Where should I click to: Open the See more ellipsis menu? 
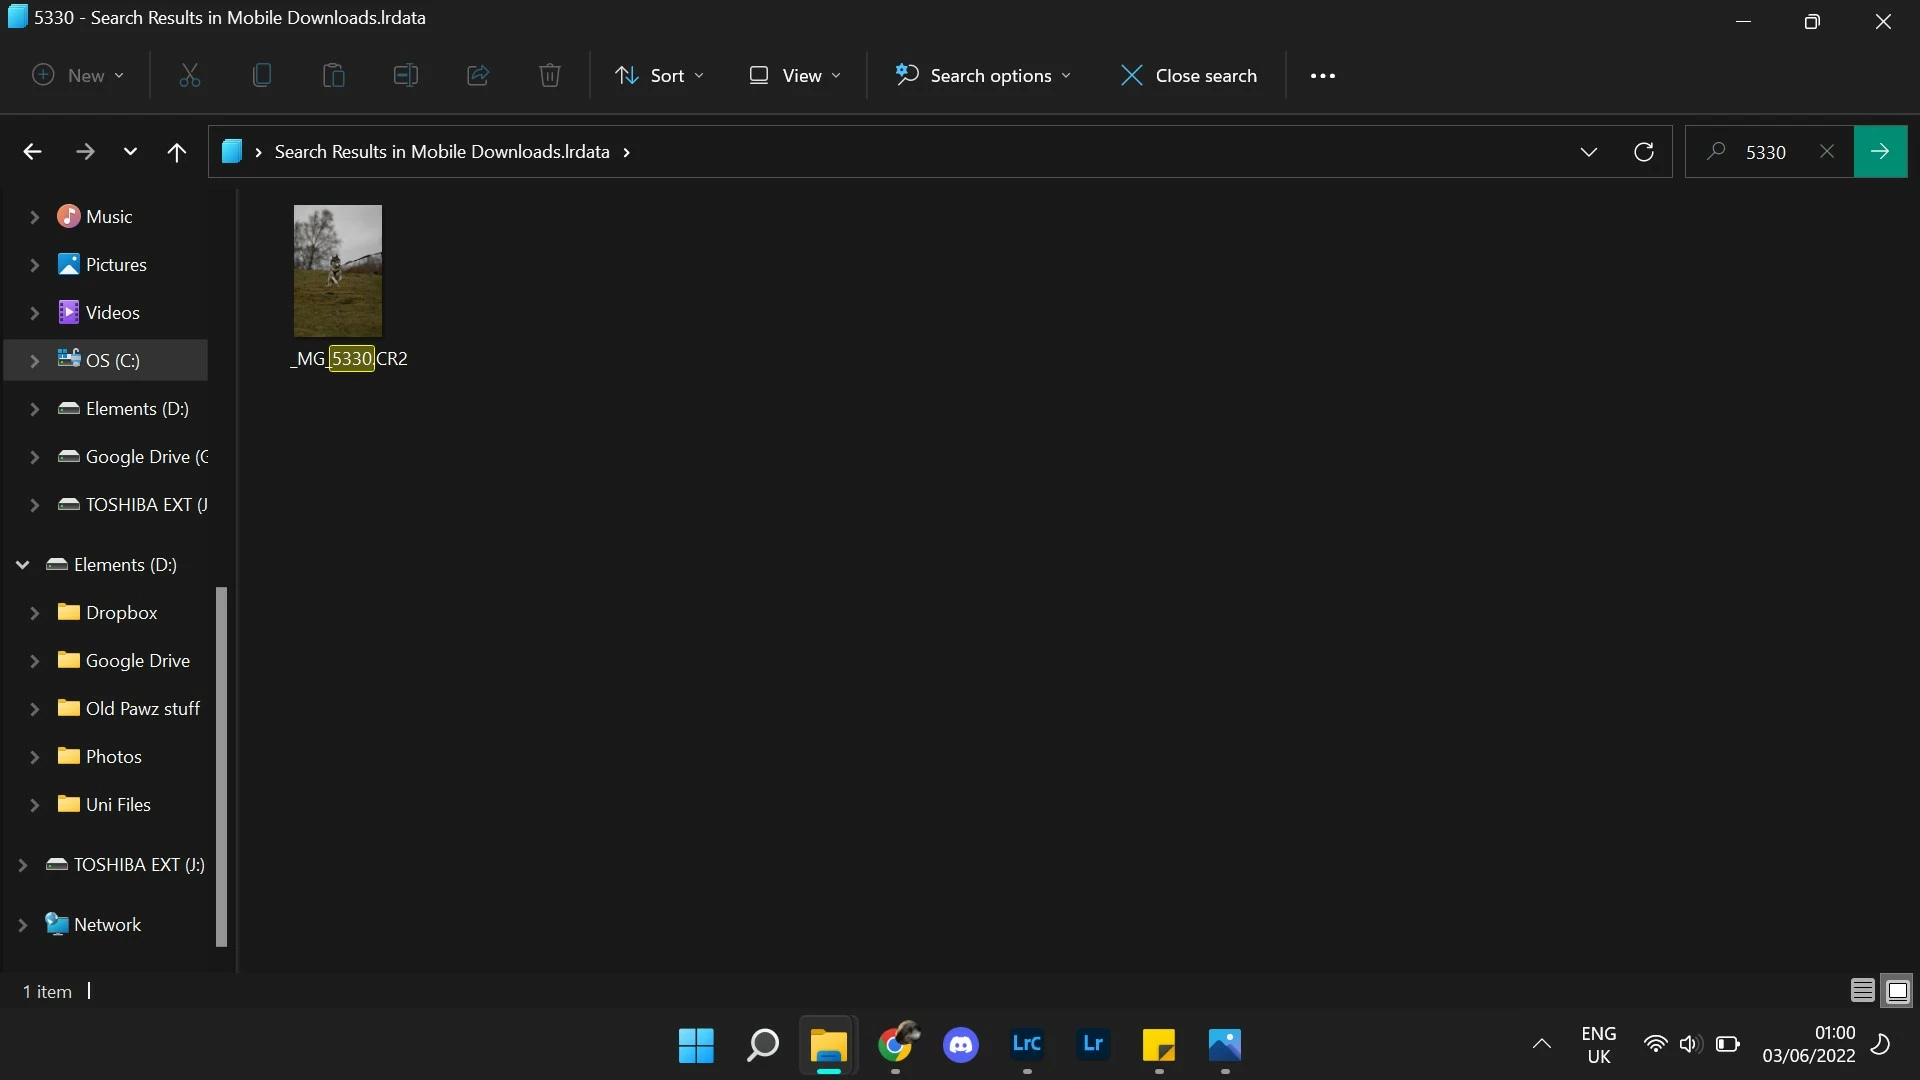pos(1322,76)
